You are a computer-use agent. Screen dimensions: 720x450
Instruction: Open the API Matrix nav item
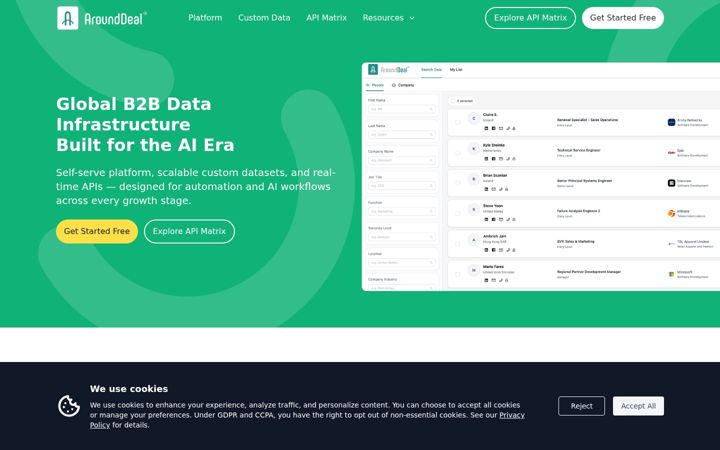(x=326, y=18)
